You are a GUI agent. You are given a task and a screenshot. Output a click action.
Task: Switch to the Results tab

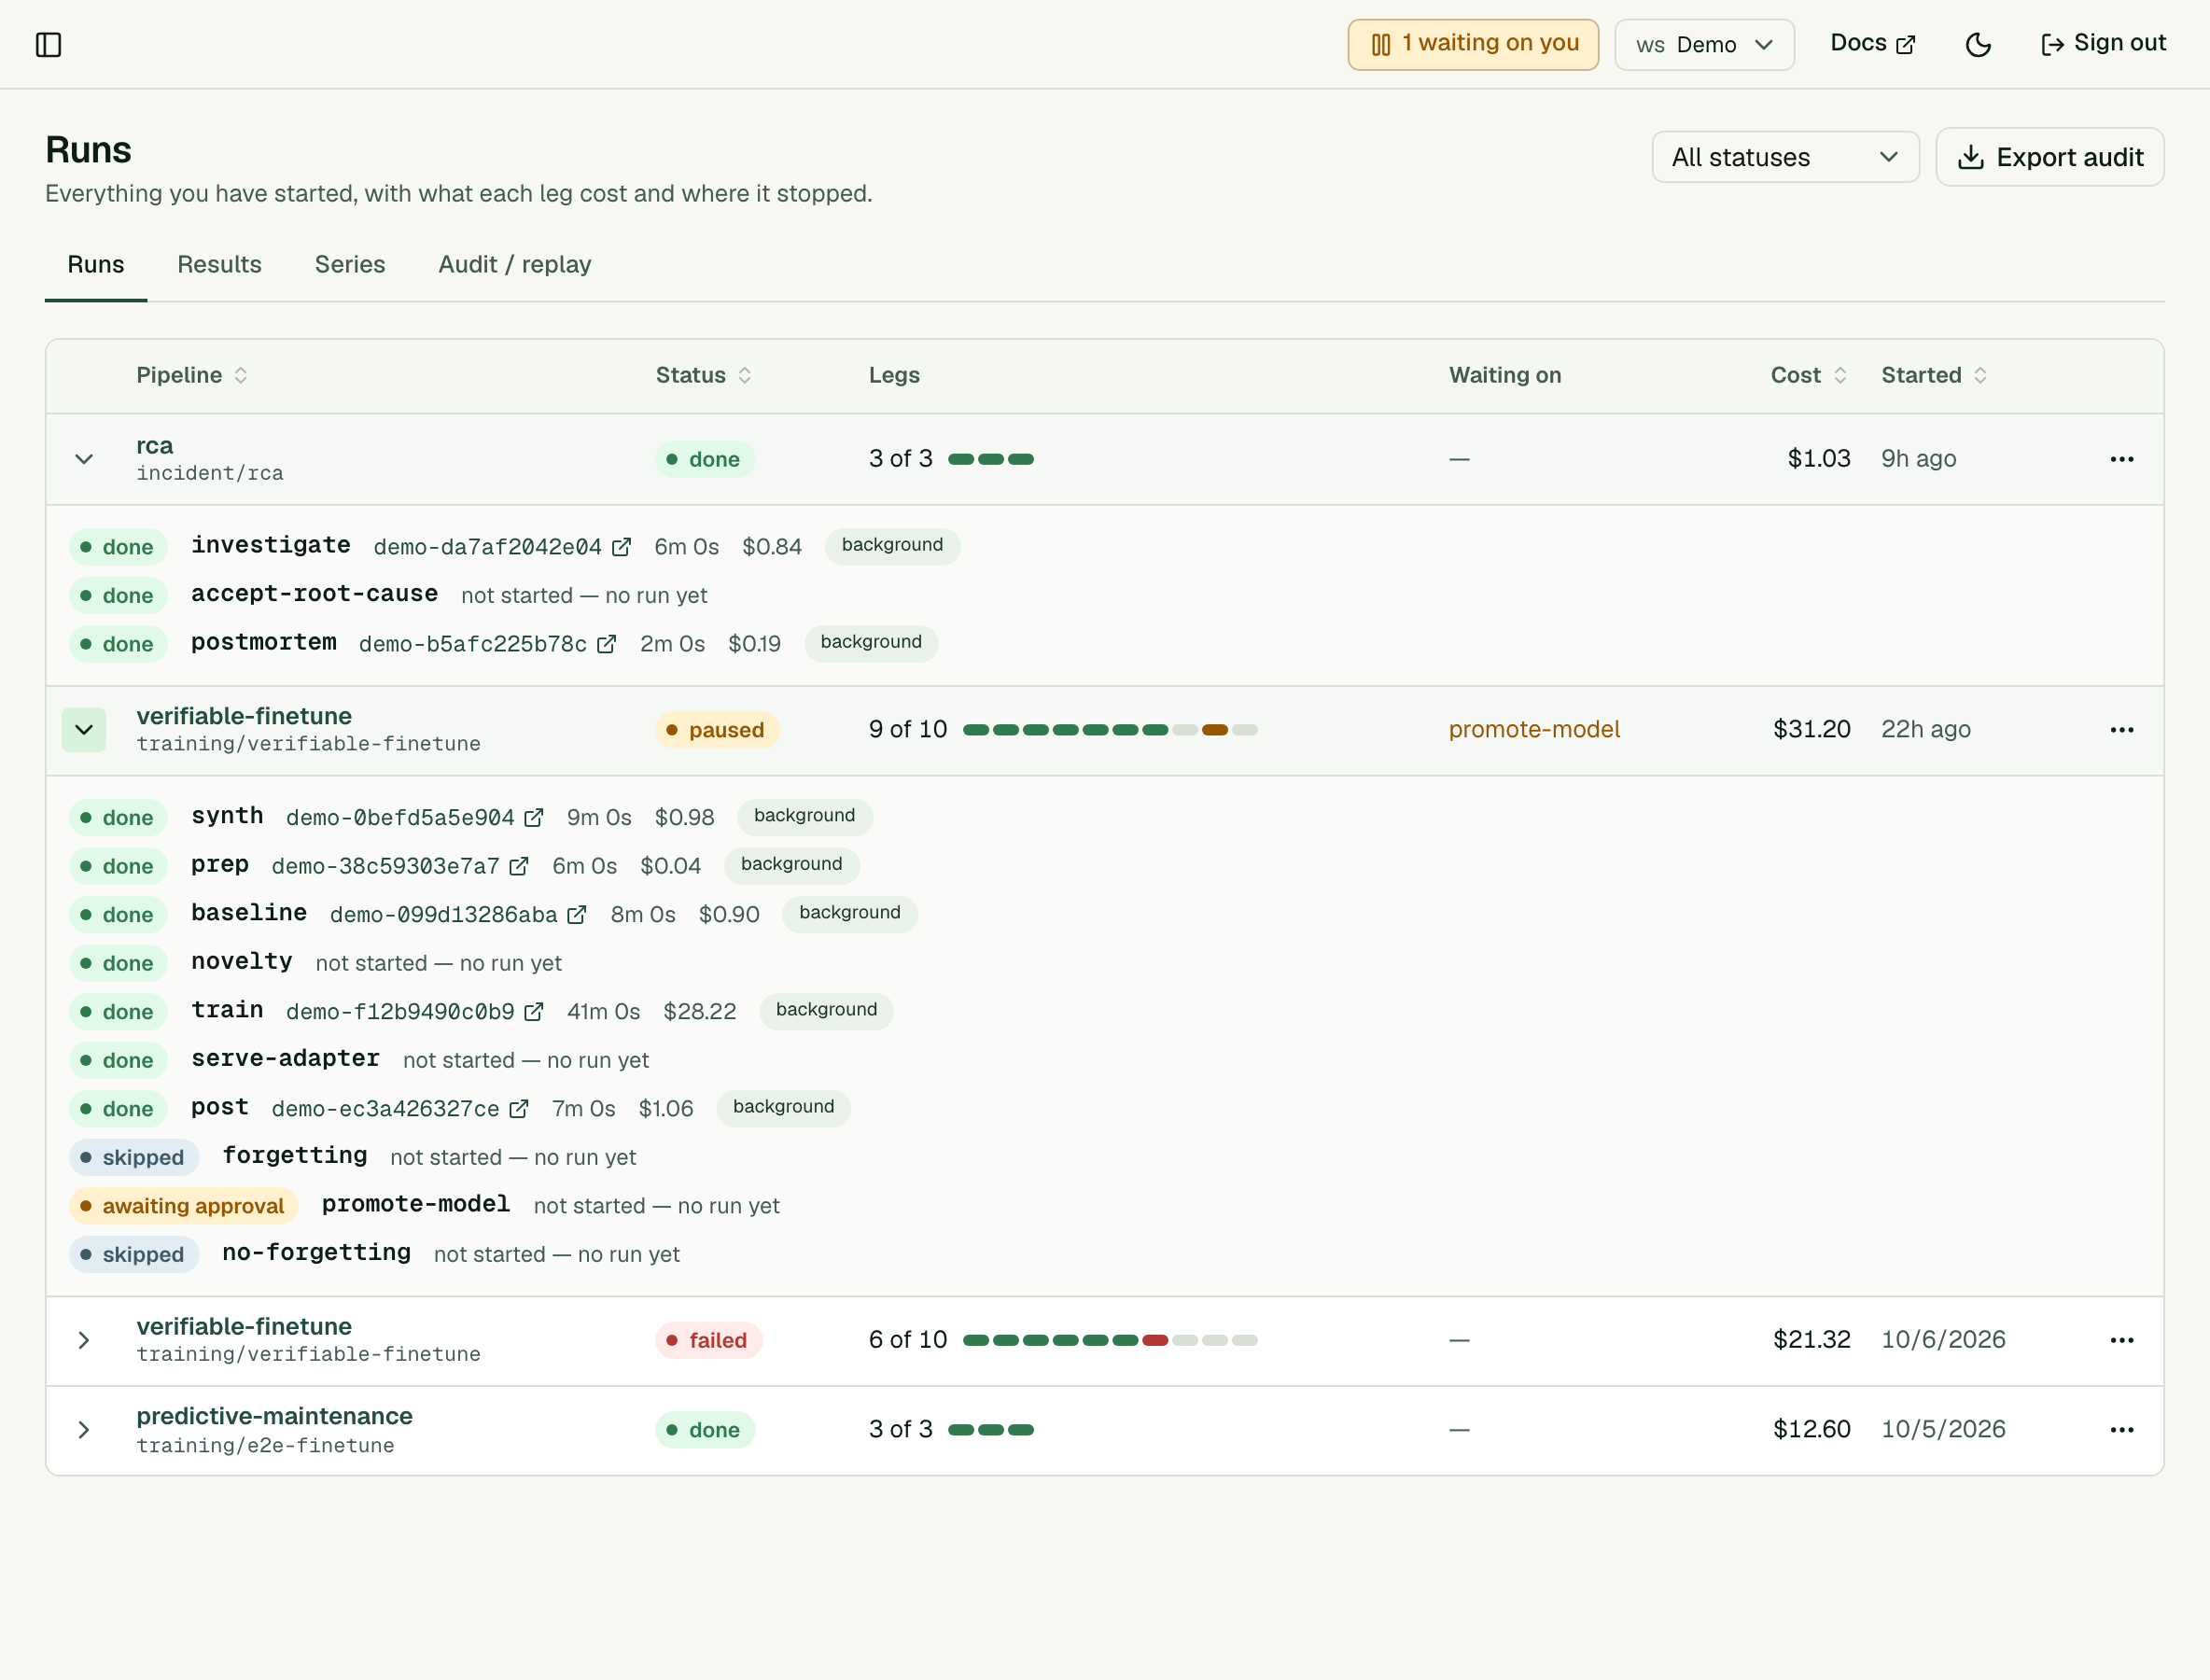point(219,265)
